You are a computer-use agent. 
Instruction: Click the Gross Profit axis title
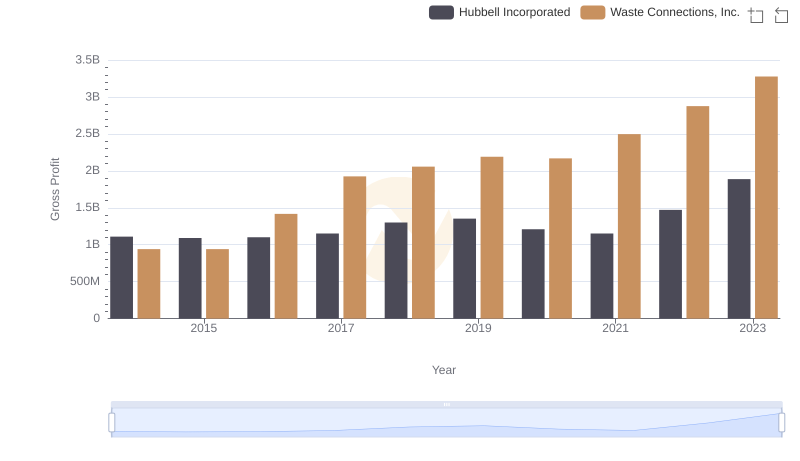click(55, 189)
